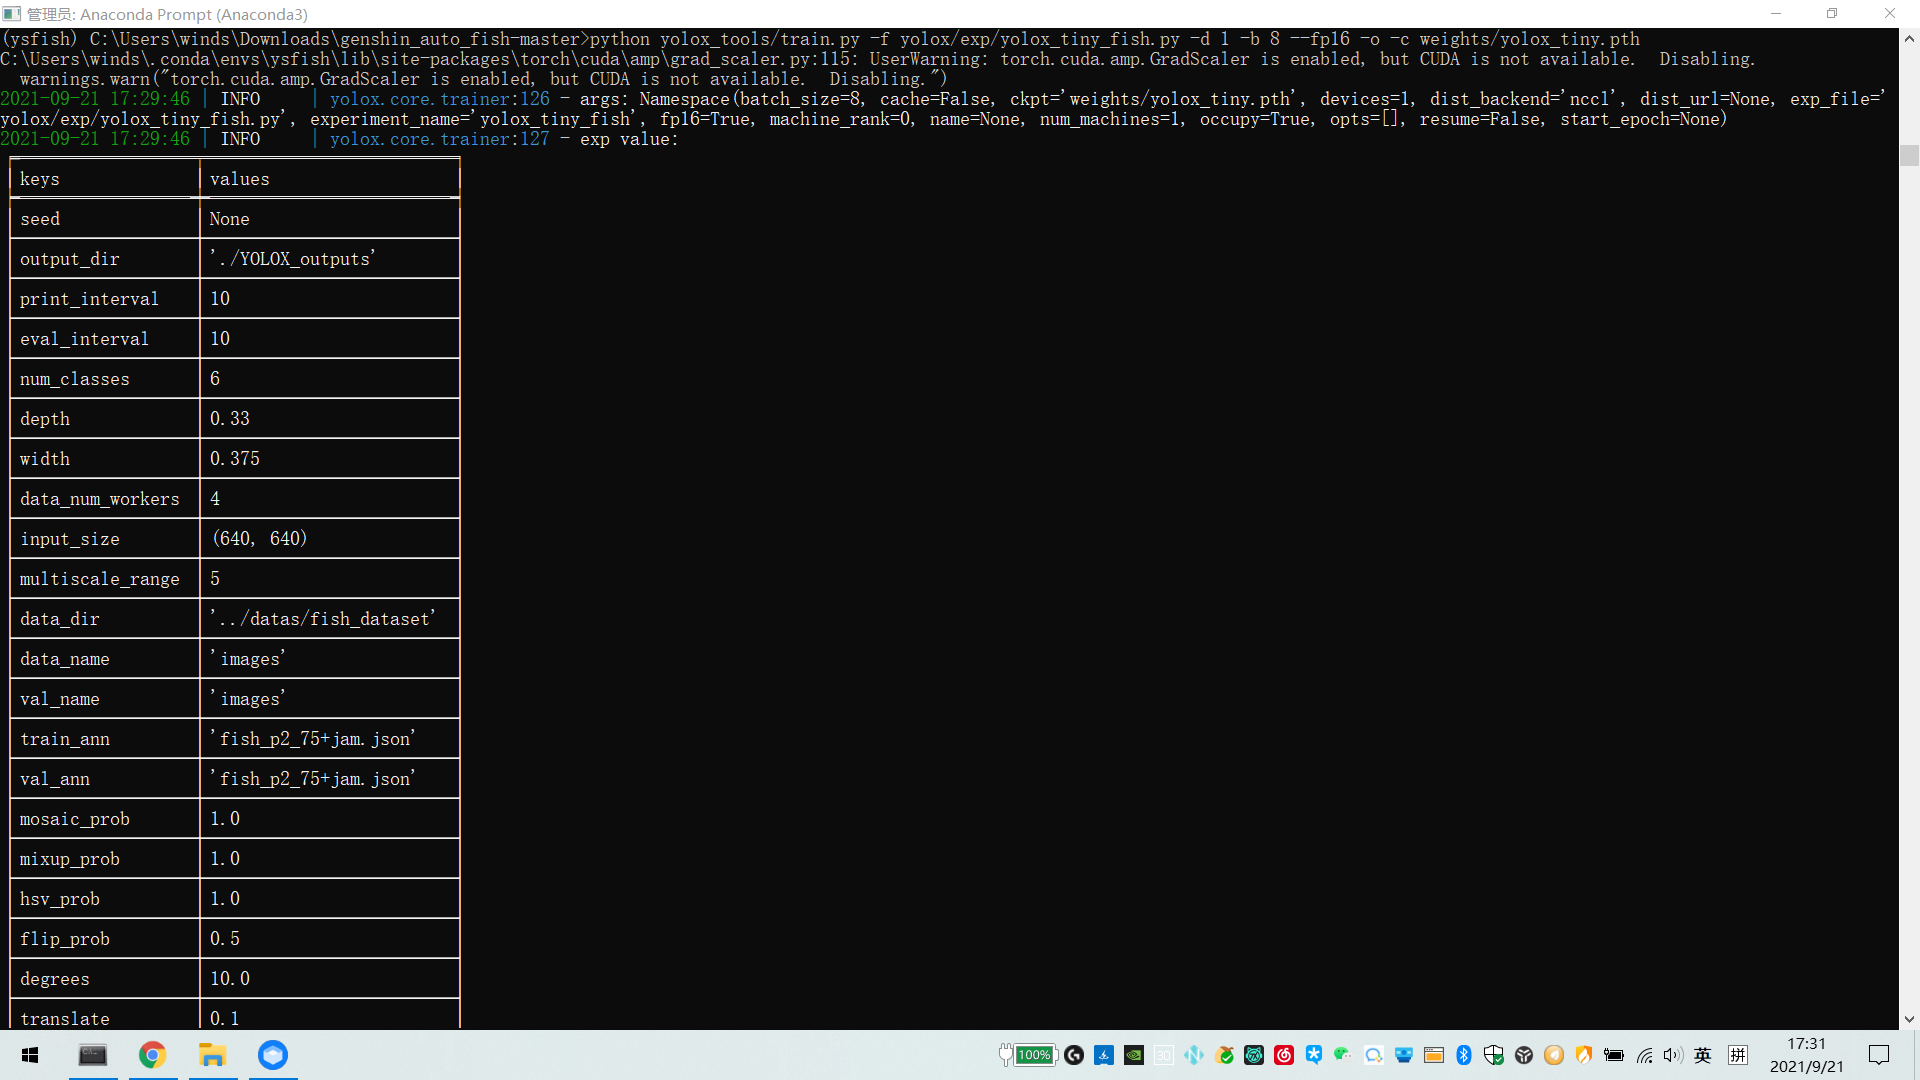The height and width of the screenshot is (1080, 1920).
Task: Click the 'hsv_prob' key cell
Action: click(x=105, y=899)
